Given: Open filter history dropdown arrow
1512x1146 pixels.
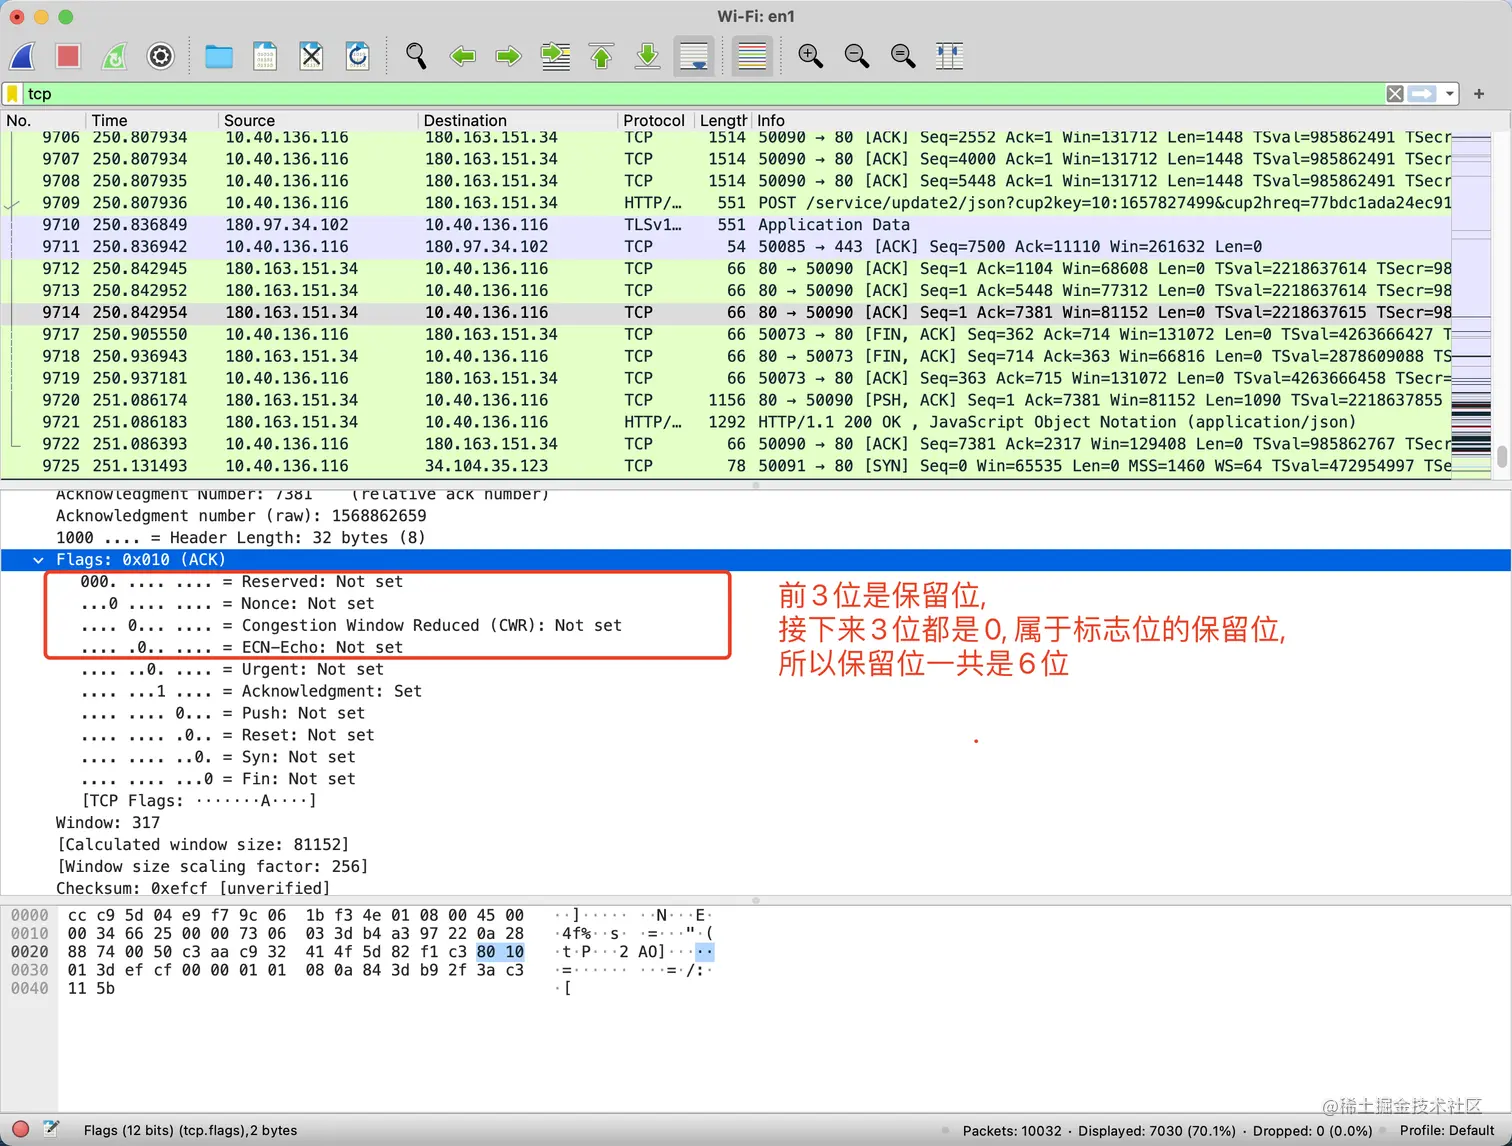Looking at the screenshot, I should click(1449, 94).
